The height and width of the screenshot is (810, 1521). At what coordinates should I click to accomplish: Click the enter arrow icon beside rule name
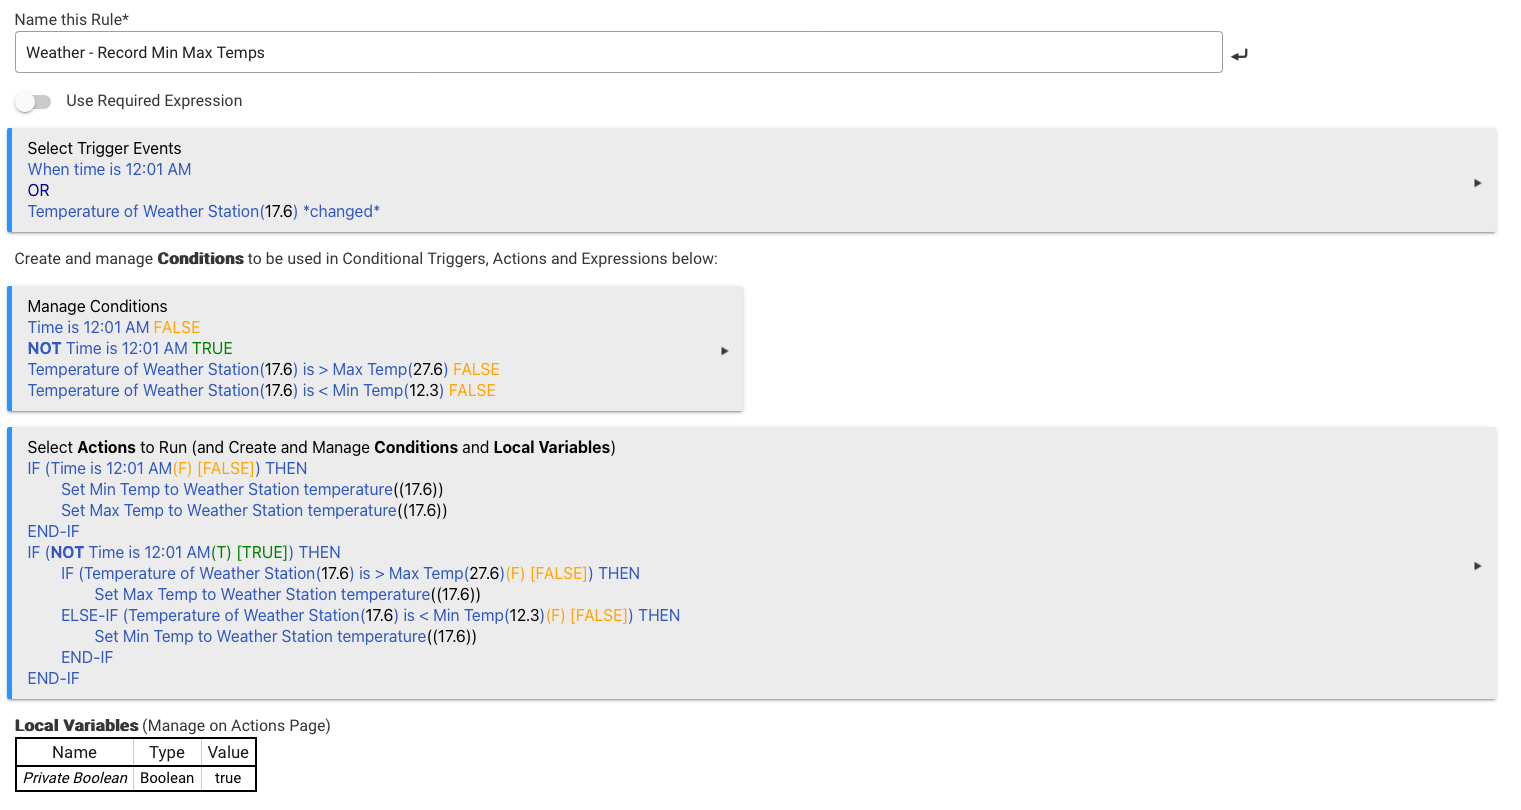[x=1239, y=55]
